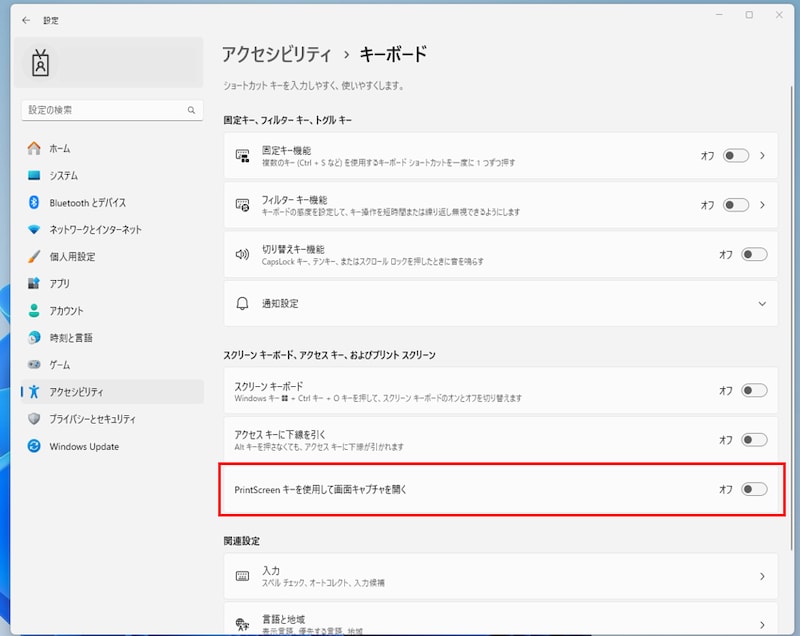The height and width of the screenshot is (636, 800).
Task: Turn on フィルターキー機能 switch
Action: point(737,205)
